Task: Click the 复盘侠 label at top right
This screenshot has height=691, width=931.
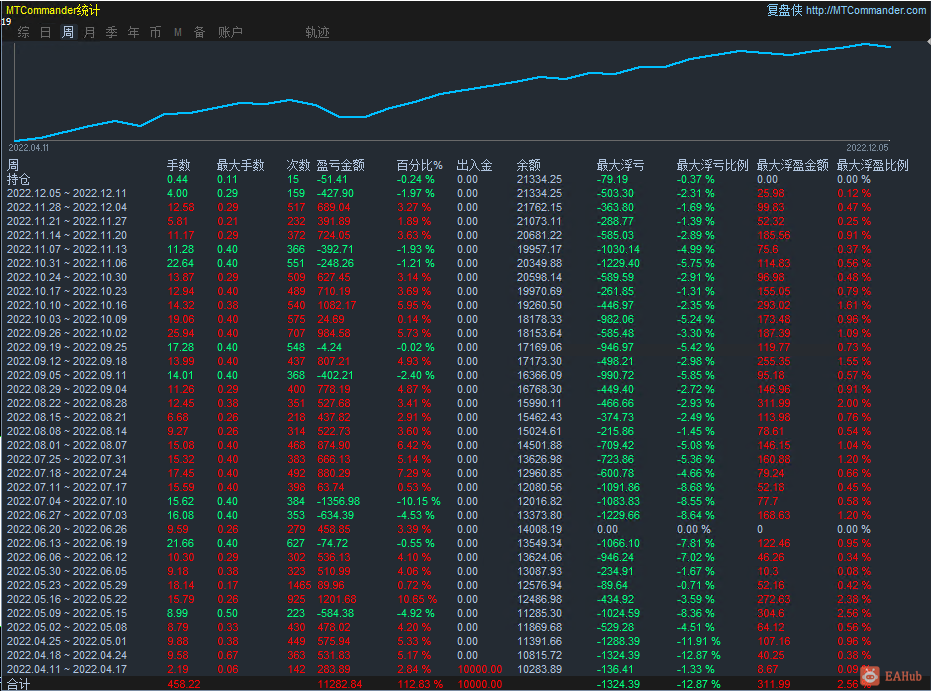Action: [x=783, y=10]
